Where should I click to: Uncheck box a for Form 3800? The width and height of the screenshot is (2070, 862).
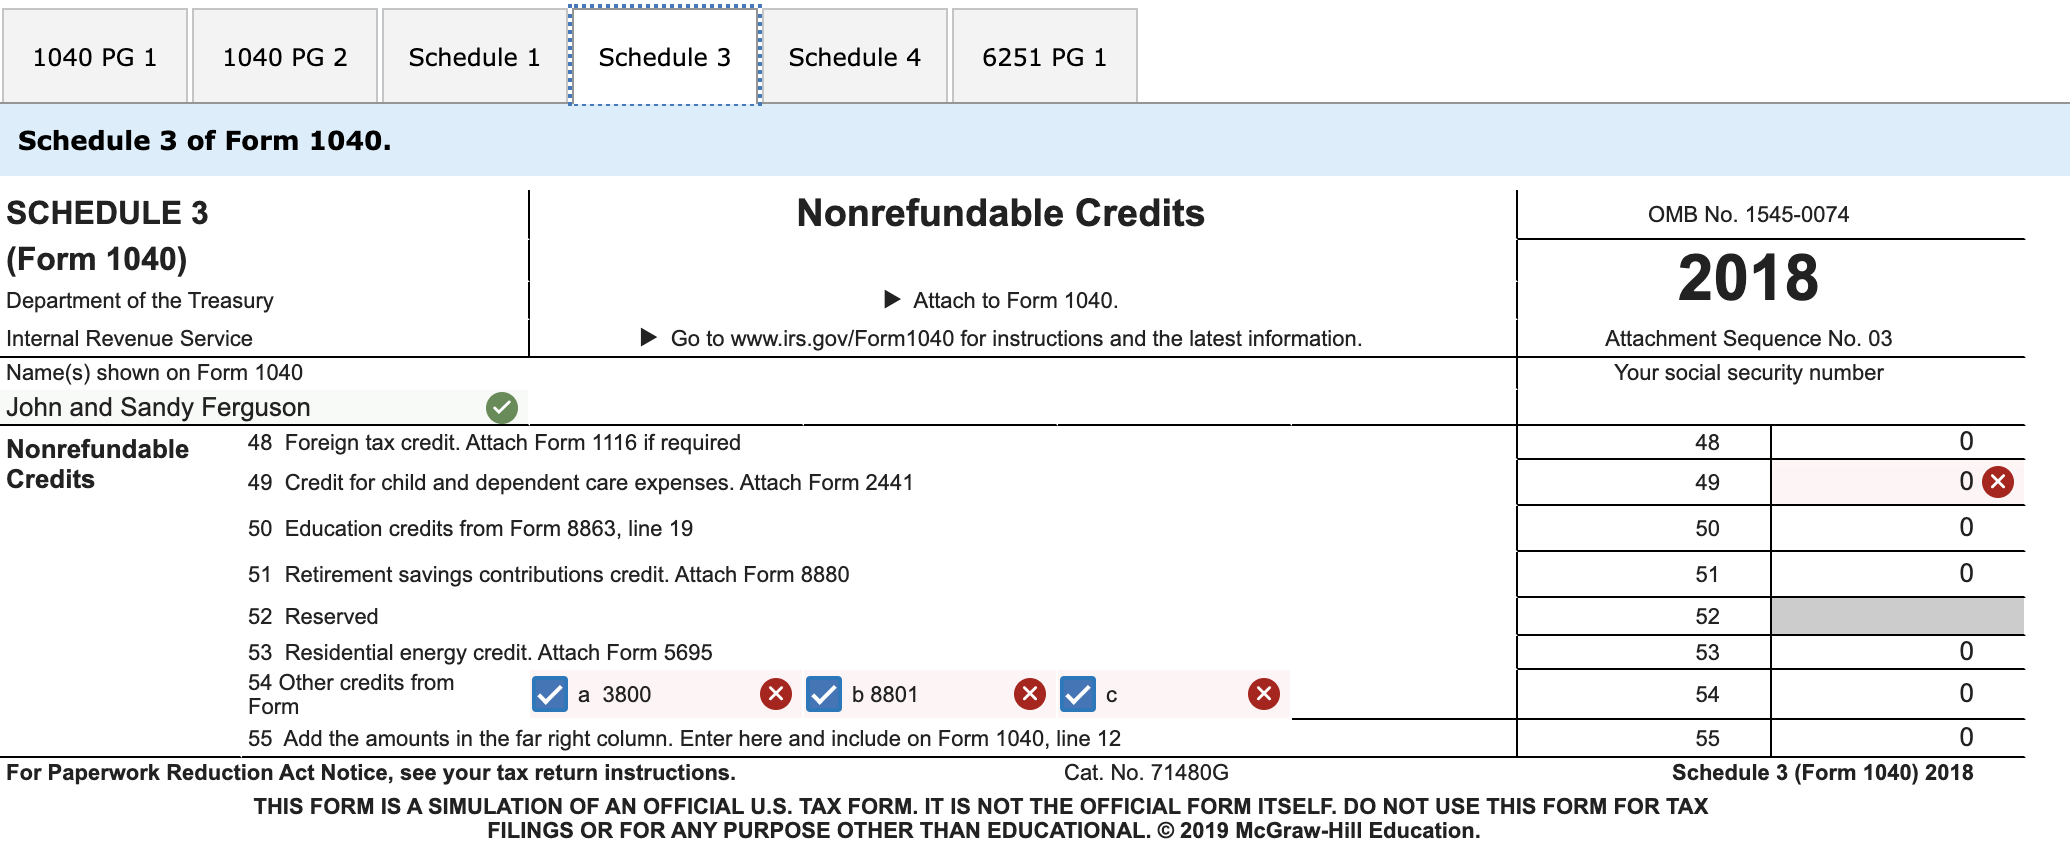[x=548, y=694]
